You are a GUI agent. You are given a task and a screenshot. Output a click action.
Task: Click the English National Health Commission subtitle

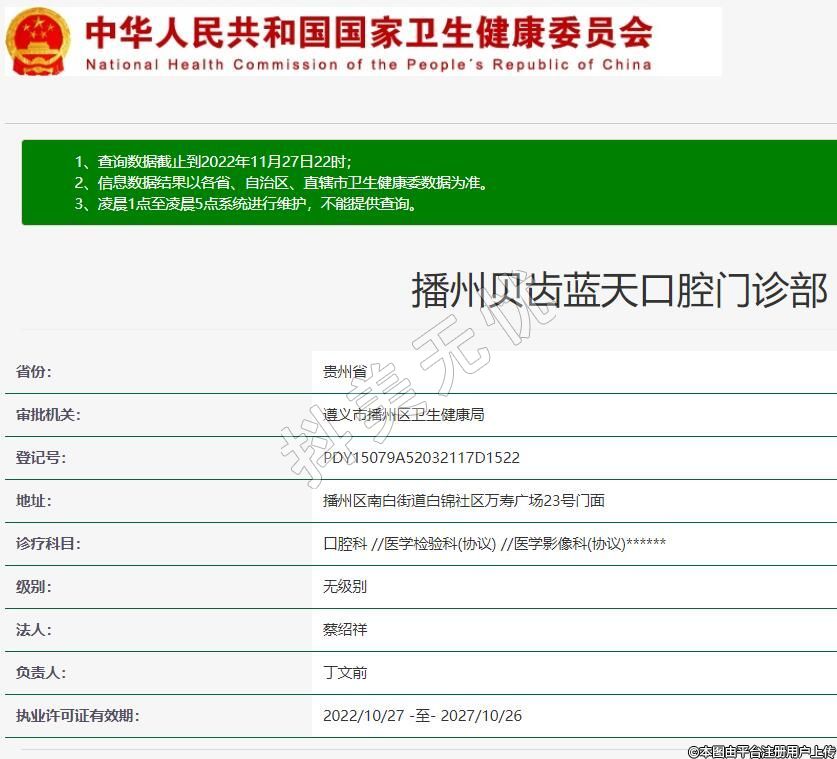368,65
